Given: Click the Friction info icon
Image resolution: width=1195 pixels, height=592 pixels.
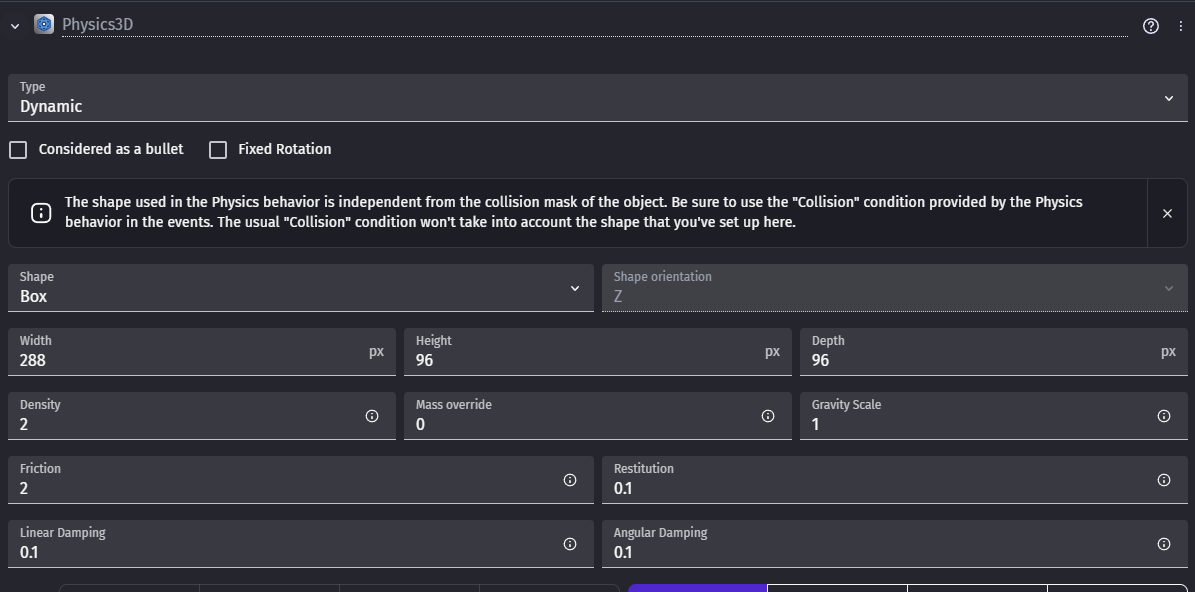Looking at the screenshot, I should (x=570, y=480).
